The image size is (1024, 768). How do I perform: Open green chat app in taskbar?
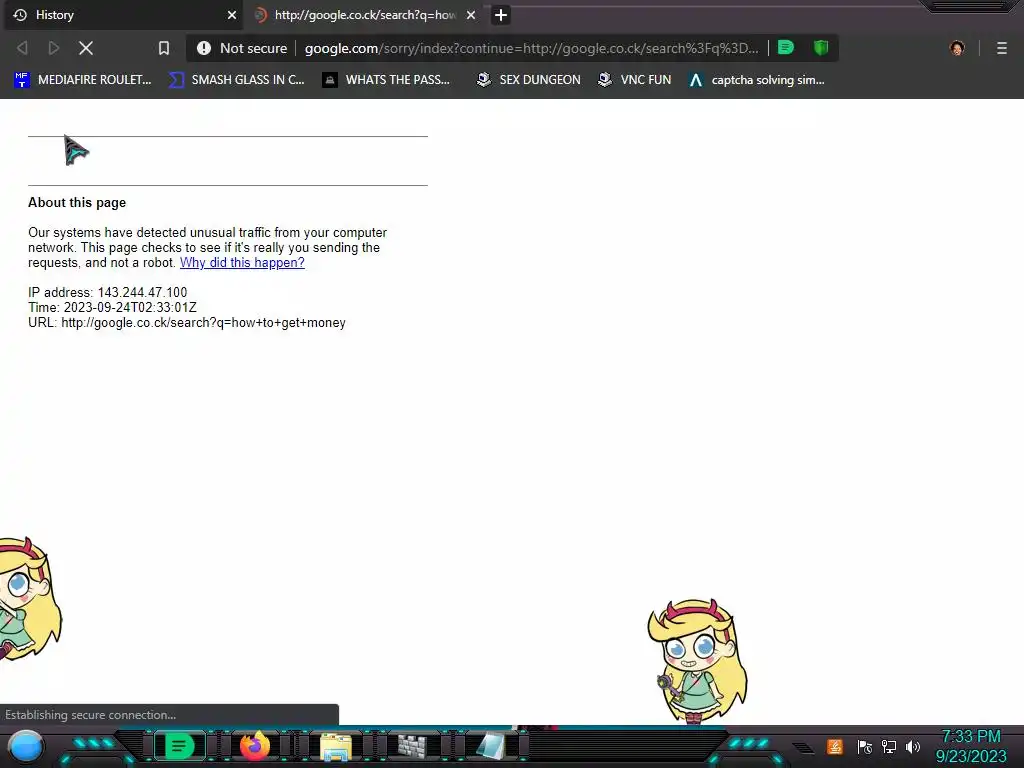pos(179,746)
